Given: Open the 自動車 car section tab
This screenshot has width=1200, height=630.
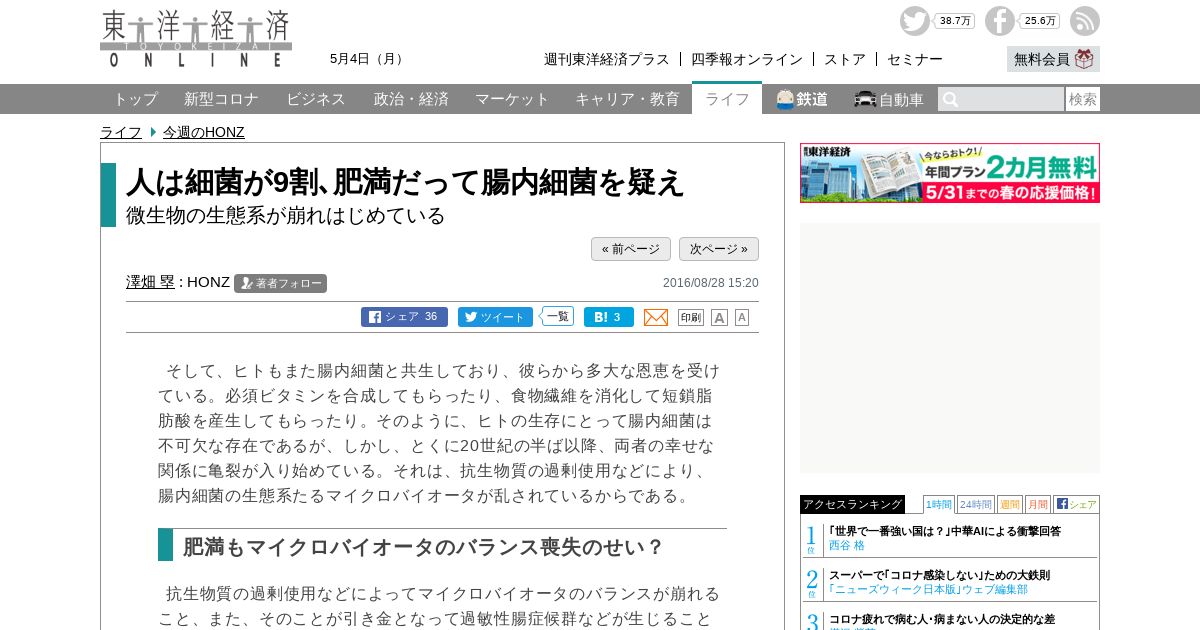Looking at the screenshot, I should tap(889, 99).
